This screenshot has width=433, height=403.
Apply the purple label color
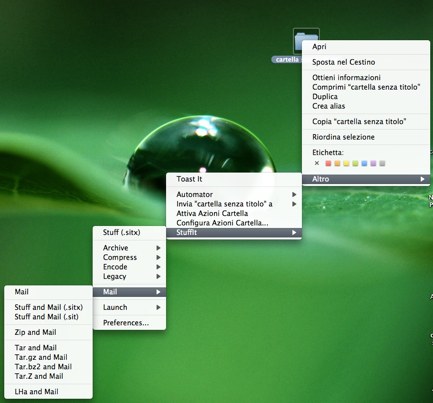point(373,163)
